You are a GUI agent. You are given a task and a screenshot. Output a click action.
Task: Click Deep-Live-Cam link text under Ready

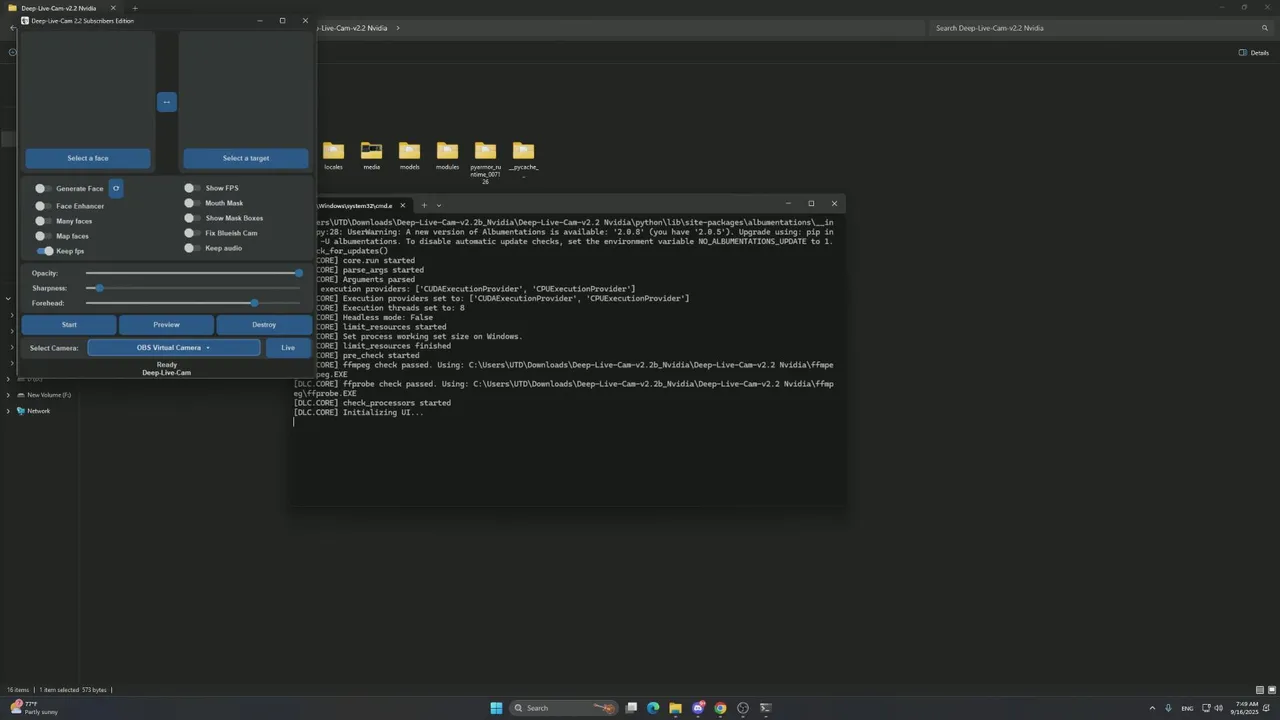click(x=166, y=373)
